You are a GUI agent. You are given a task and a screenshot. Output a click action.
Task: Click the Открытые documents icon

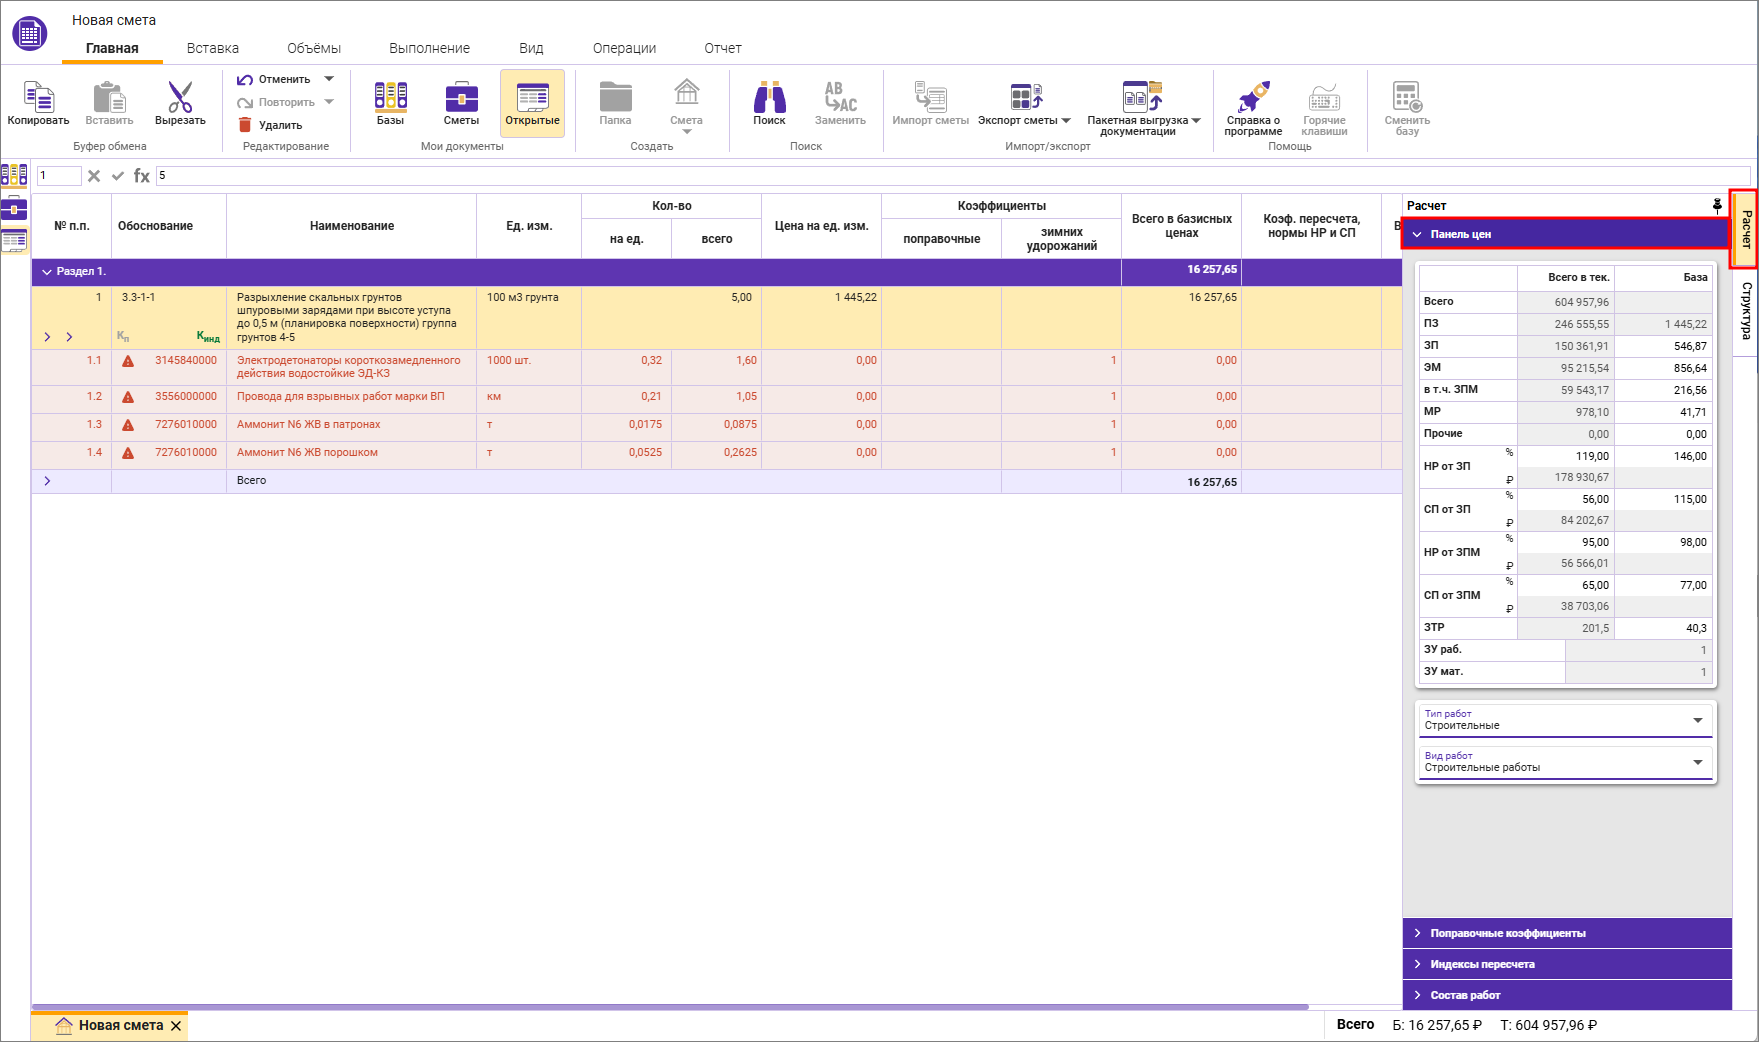(x=532, y=97)
